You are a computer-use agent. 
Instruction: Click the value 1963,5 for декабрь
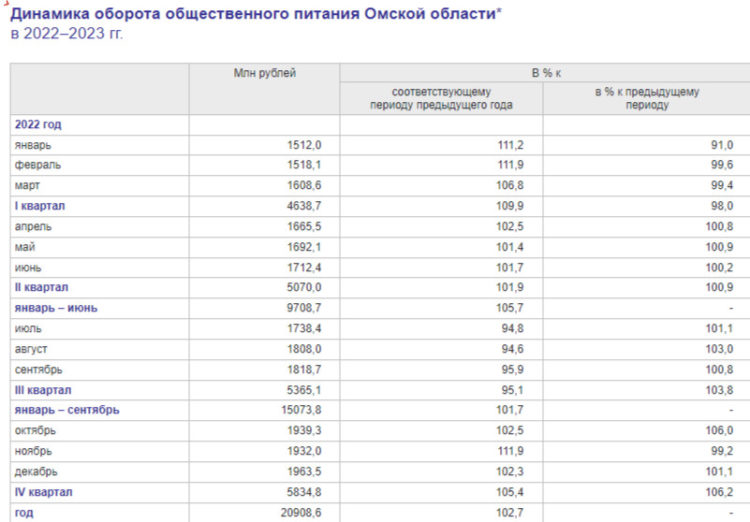(304, 472)
